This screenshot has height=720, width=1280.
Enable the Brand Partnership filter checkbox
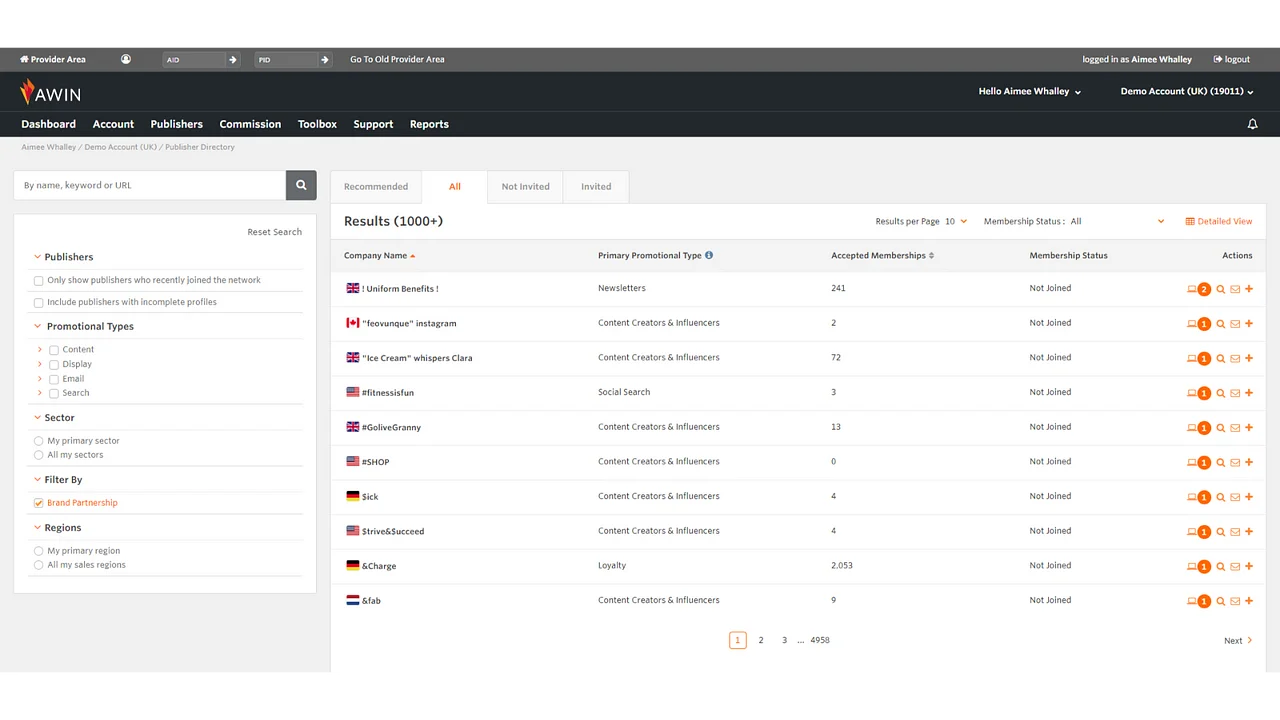pyautogui.click(x=38, y=502)
